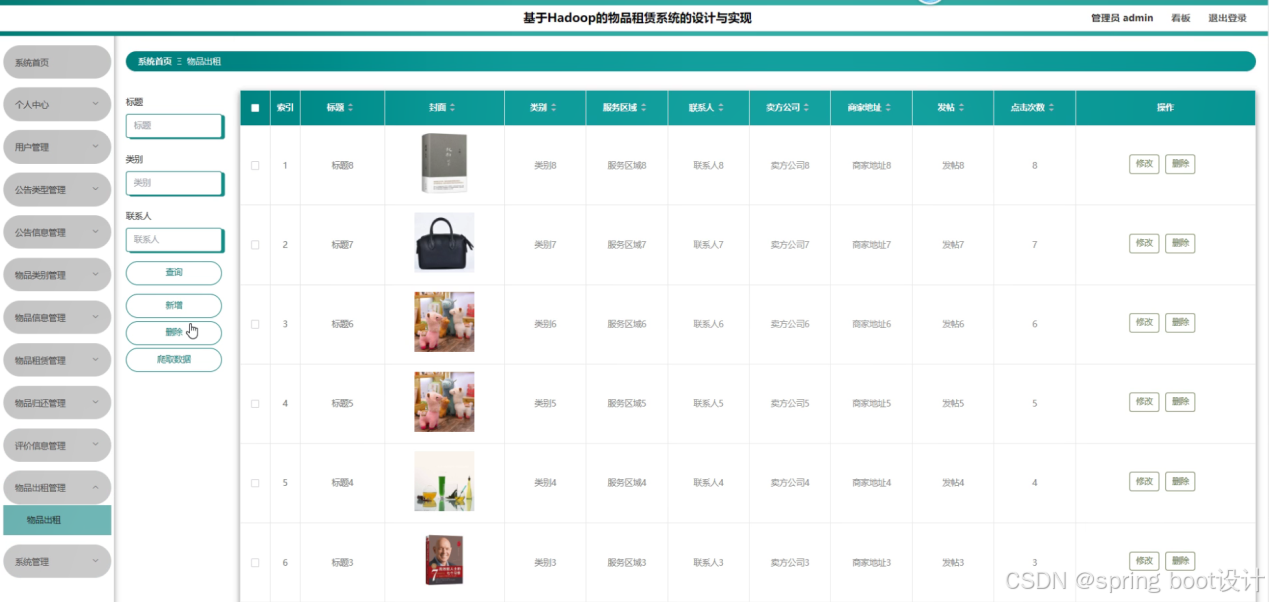This screenshot has height=602, width=1269.
Task: Click the 新增 add button
Action: (x=174, y=306)
